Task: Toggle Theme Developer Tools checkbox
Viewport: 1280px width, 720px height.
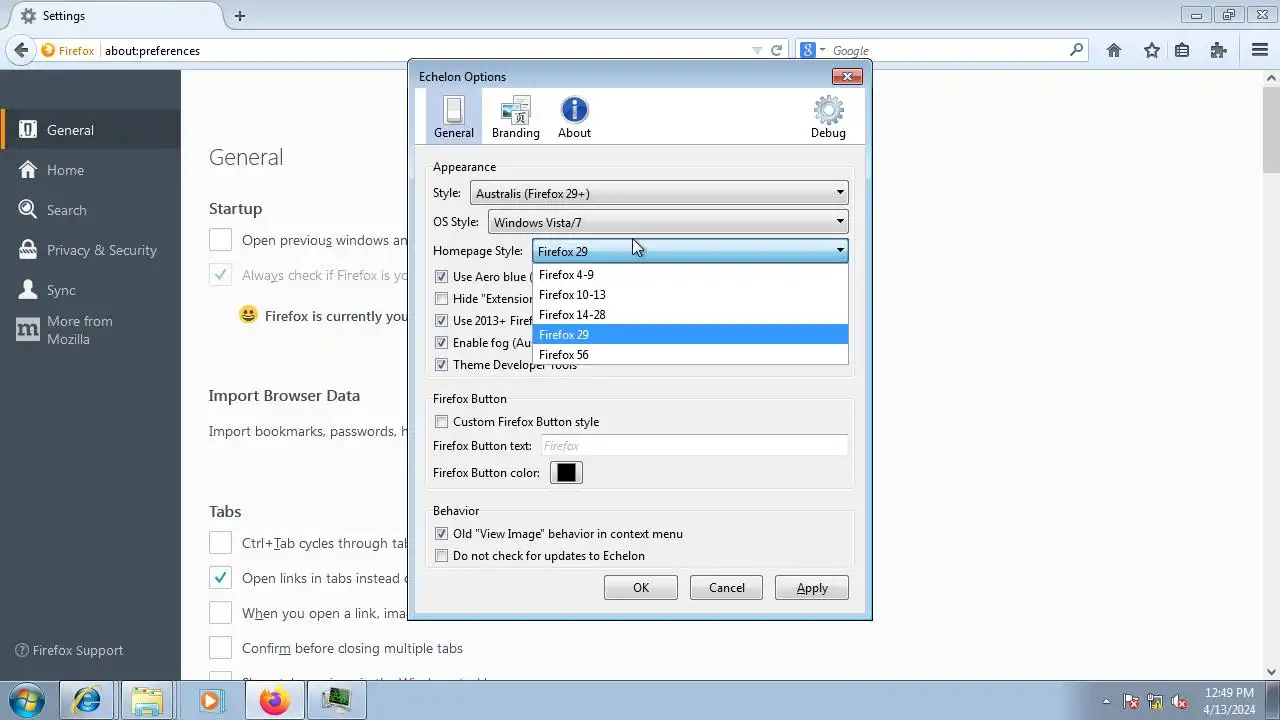Action: (442, 365)
